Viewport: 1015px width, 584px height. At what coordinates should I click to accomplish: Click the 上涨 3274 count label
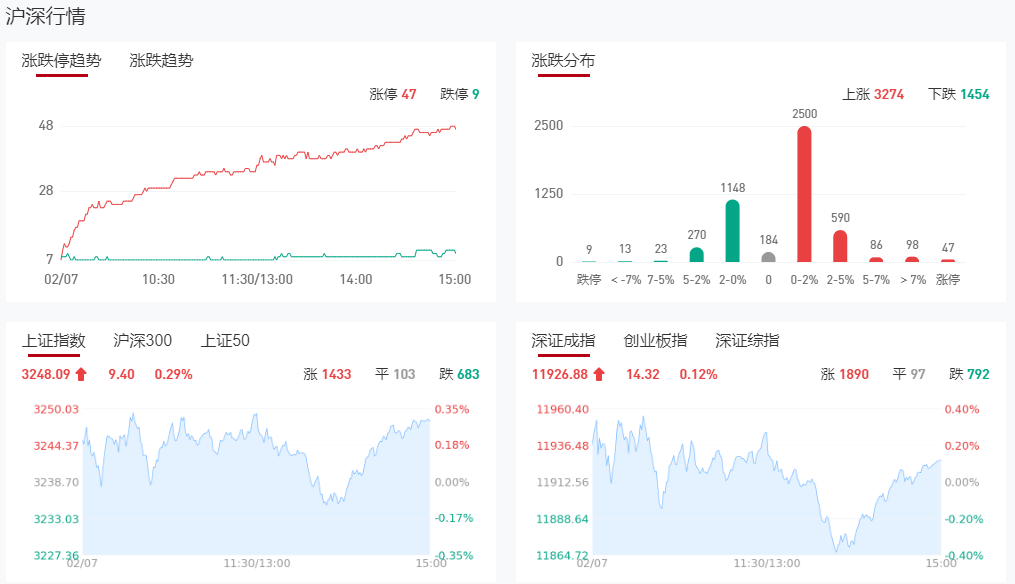pyautogui.click(x=873, y=95)
